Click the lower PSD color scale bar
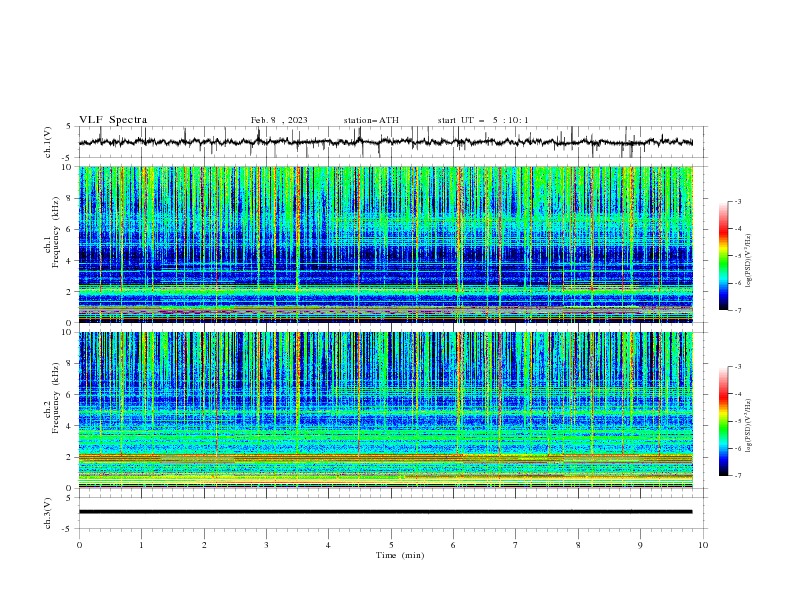 tap(723, 421)
